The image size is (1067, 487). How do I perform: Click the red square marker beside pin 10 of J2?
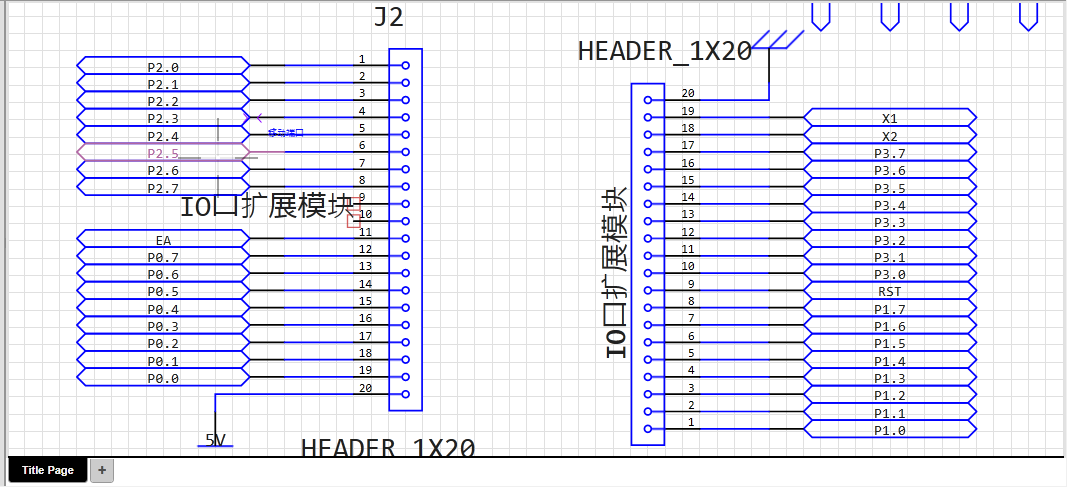click(x=354, y=220)
